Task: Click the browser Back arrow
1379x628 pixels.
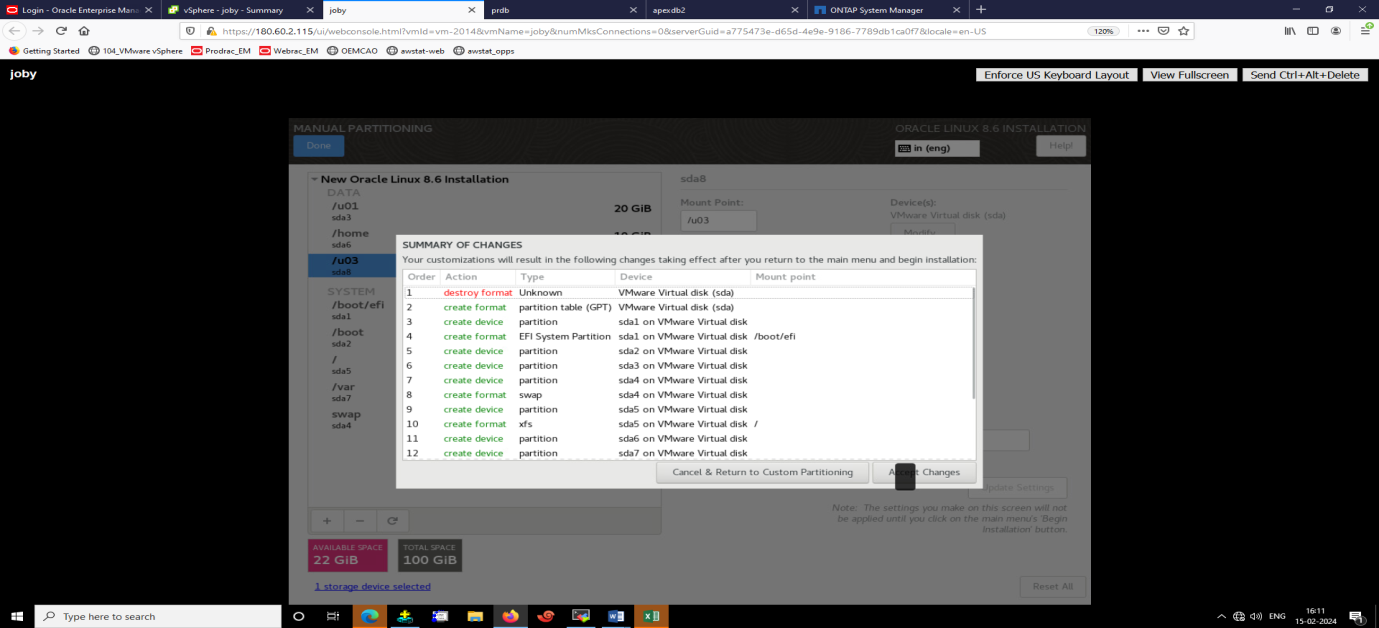Action: point(15,31)
